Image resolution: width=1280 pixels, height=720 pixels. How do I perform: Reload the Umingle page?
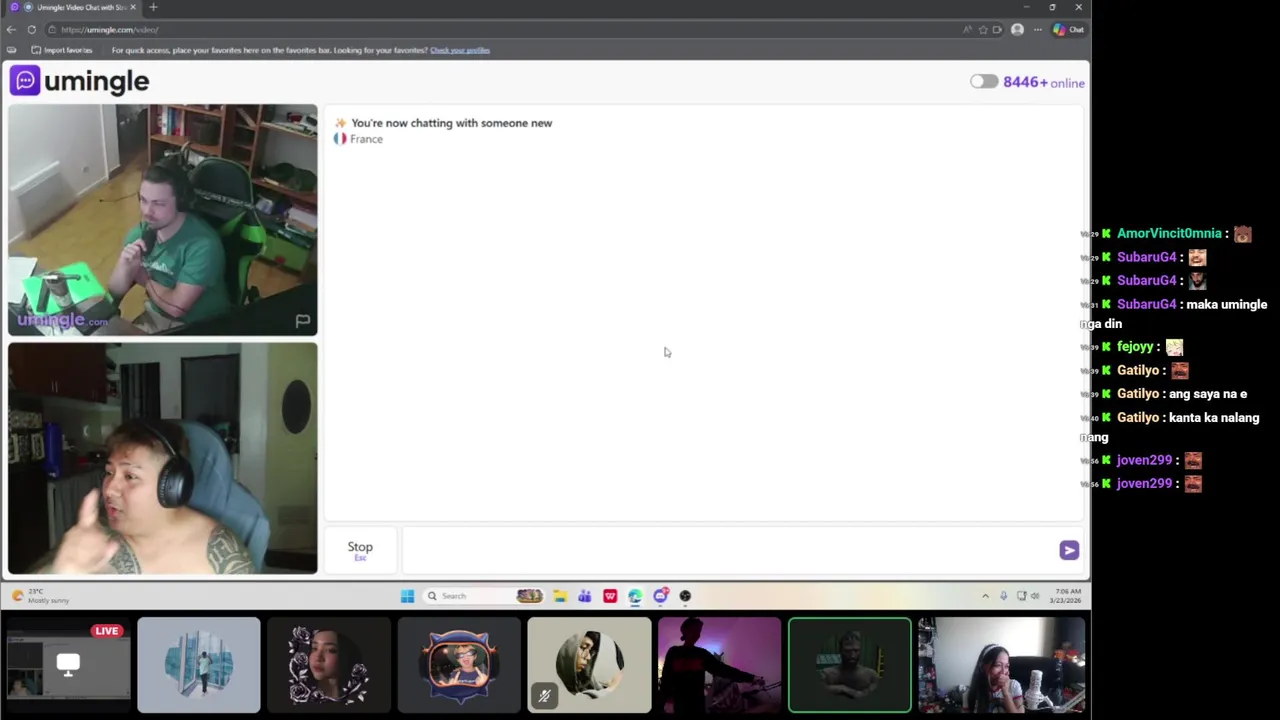coord(32,30)
